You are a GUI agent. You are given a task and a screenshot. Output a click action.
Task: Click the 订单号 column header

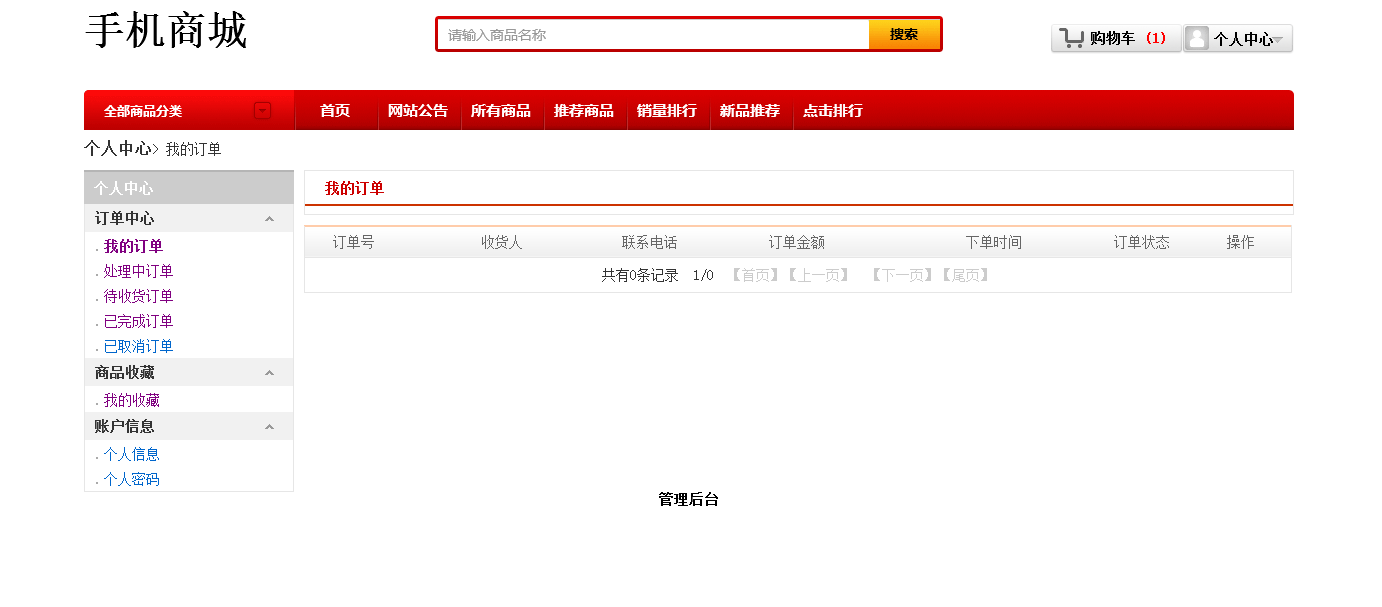354,243
